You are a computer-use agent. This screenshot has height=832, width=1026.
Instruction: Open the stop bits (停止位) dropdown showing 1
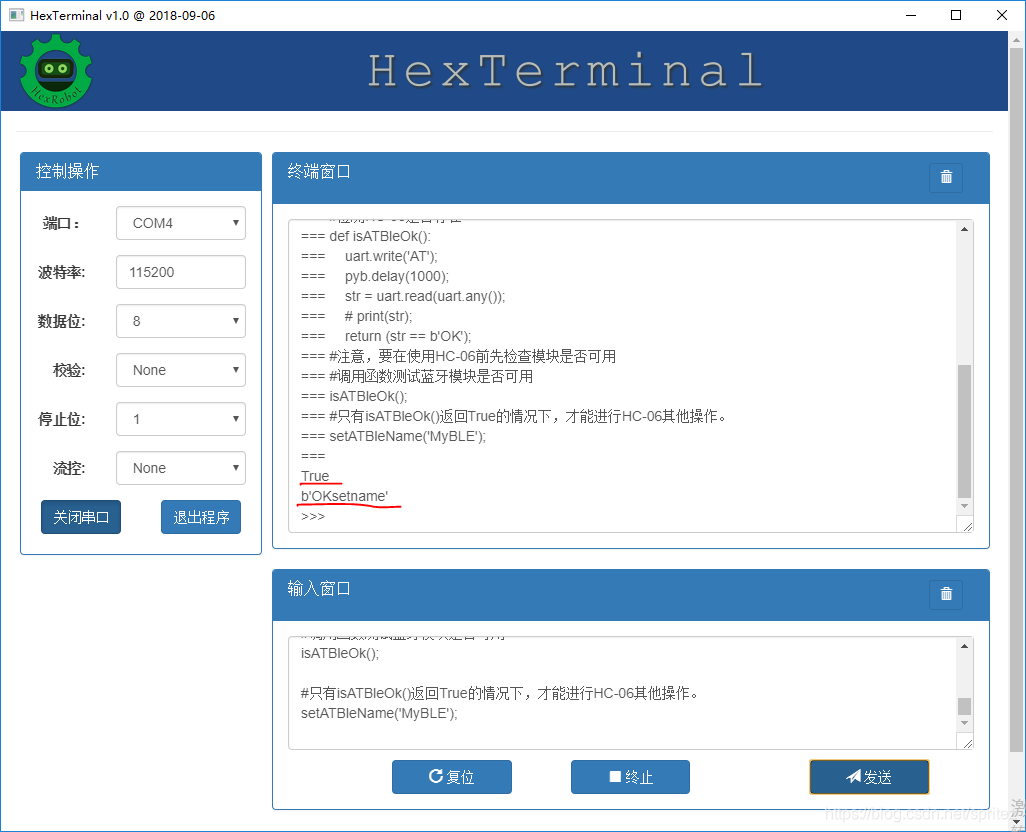click(181, 419)
